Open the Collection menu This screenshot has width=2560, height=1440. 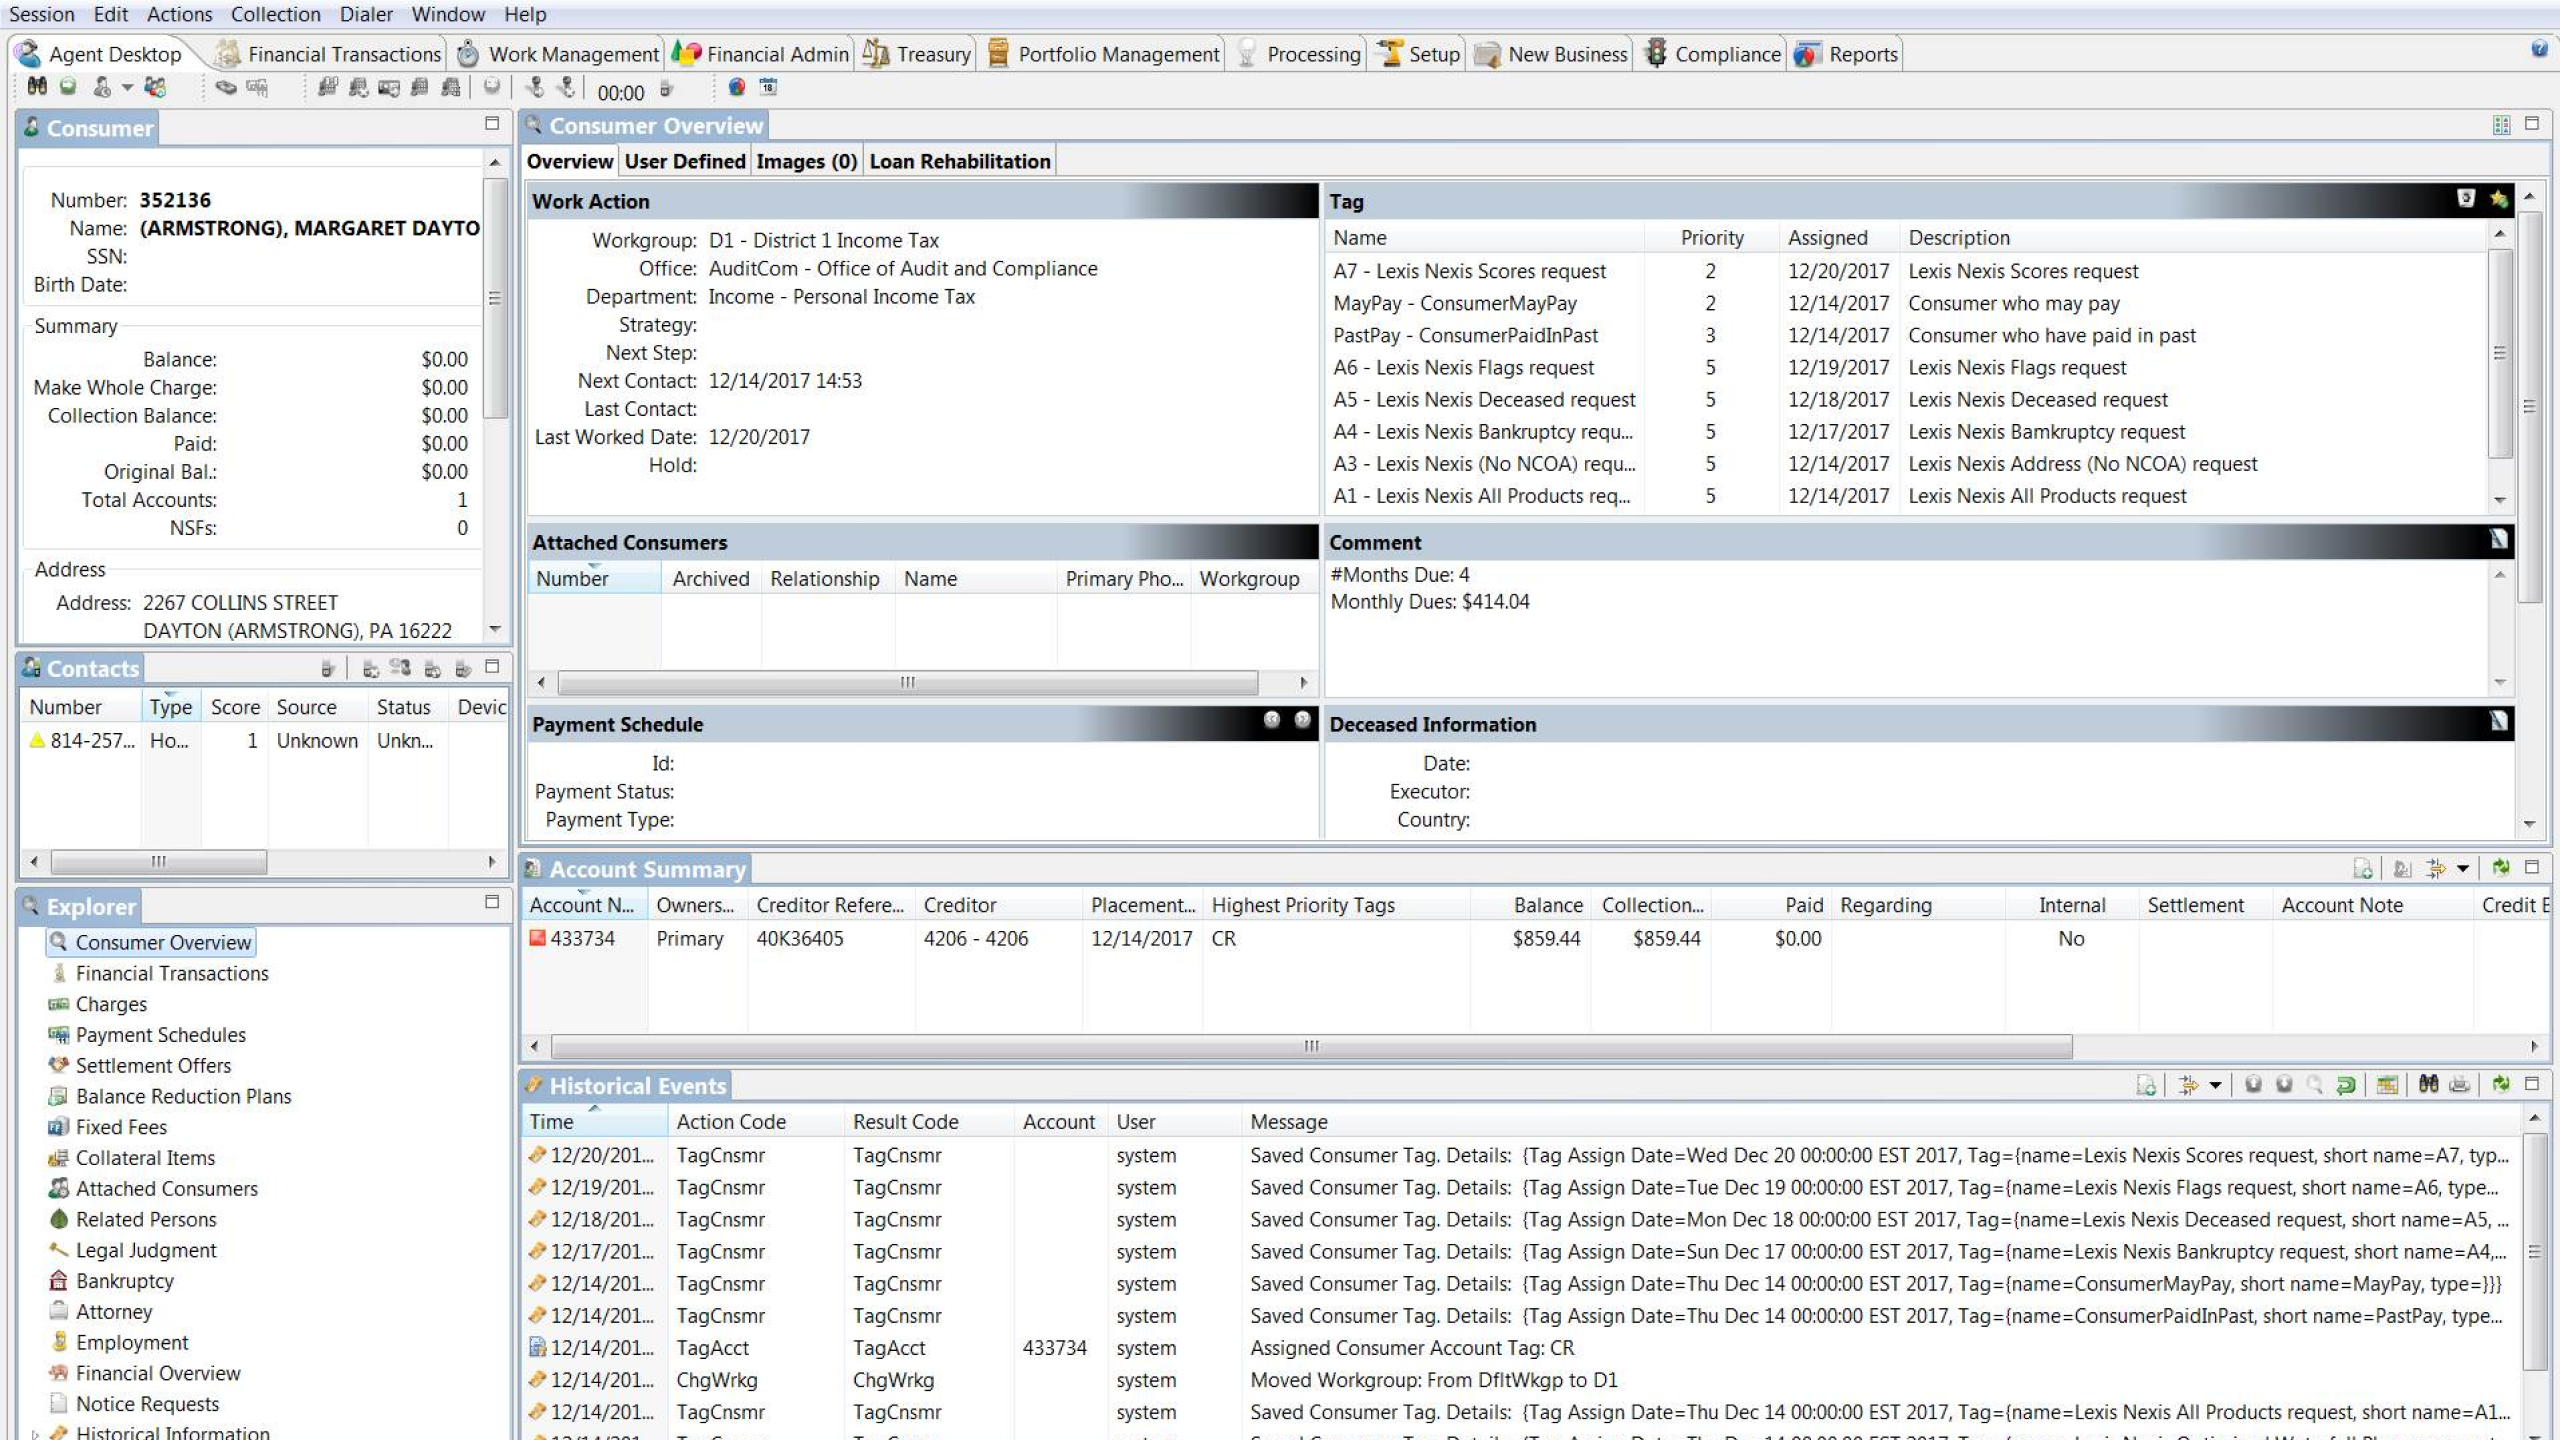click(275, 14)
